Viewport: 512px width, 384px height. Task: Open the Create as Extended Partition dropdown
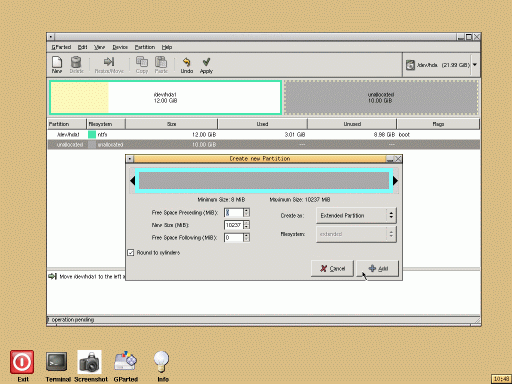pyautogui.click(x=356, y=215)
